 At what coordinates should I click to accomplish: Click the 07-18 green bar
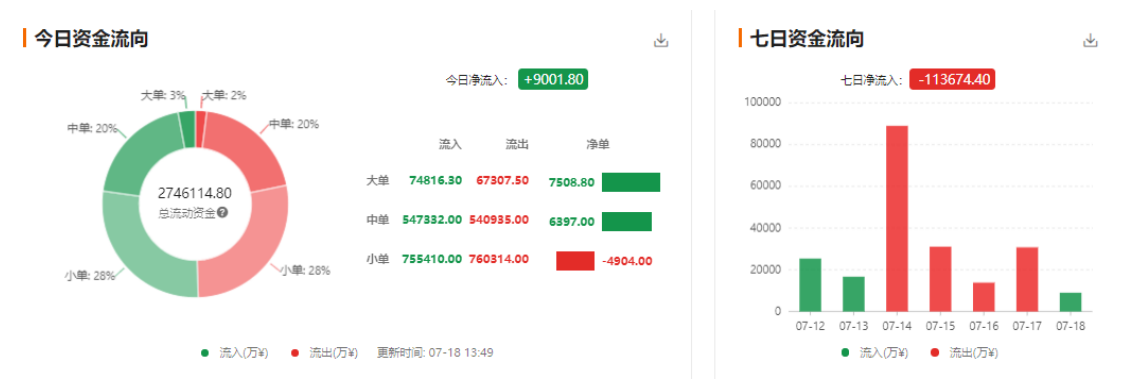1070,302
